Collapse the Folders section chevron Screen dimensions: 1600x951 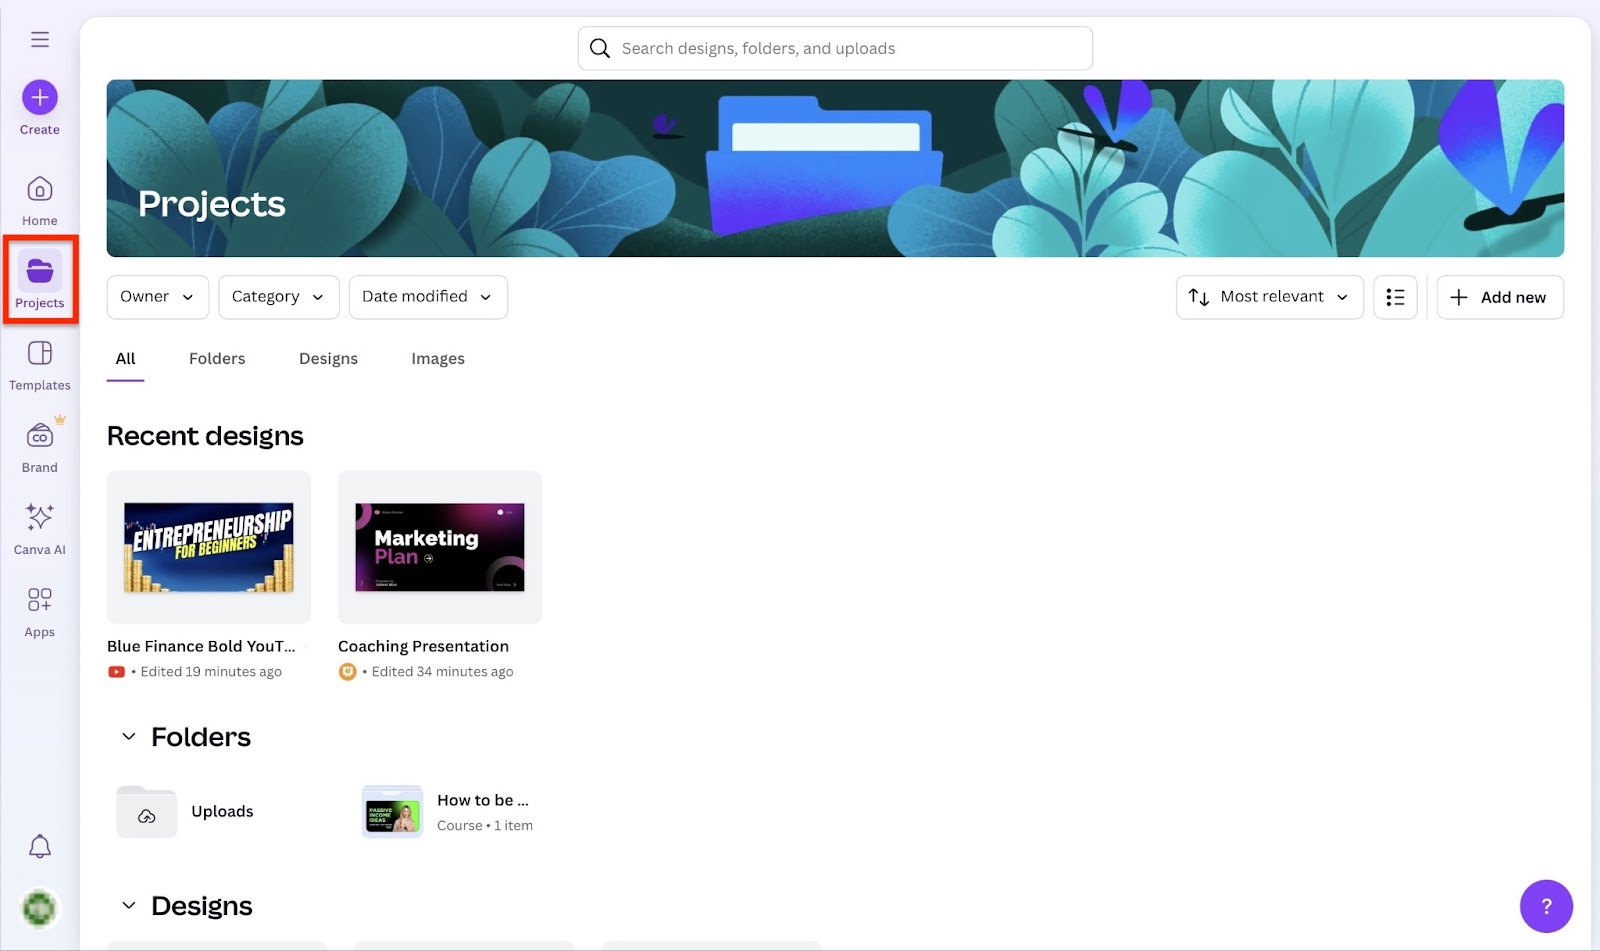(x=128, y=737)
